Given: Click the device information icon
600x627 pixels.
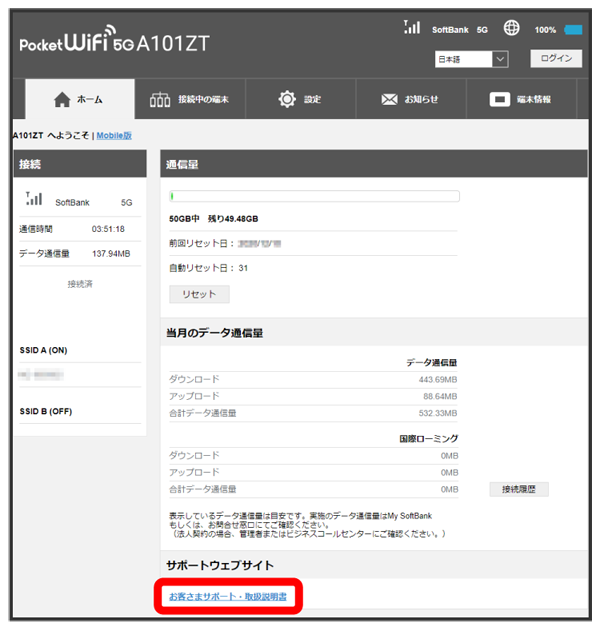Looking at the screenshot, I should [500, 100].
